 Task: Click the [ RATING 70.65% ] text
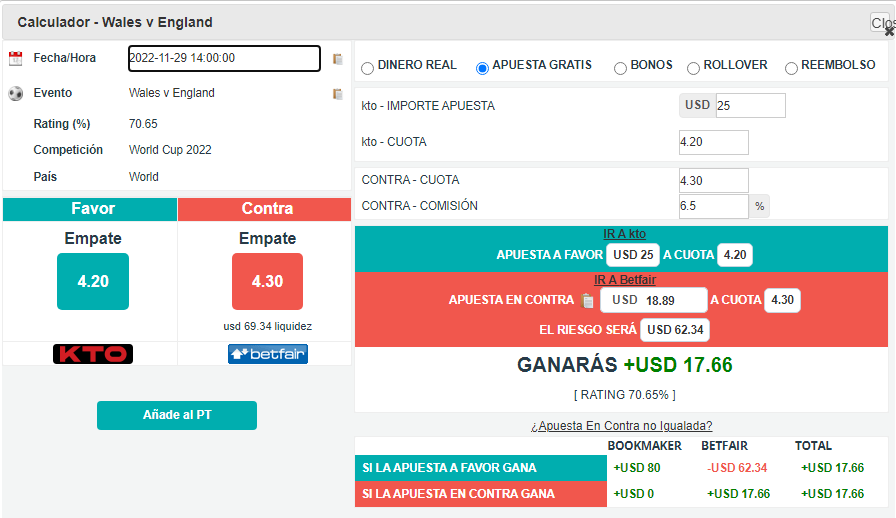coord(625,395)
